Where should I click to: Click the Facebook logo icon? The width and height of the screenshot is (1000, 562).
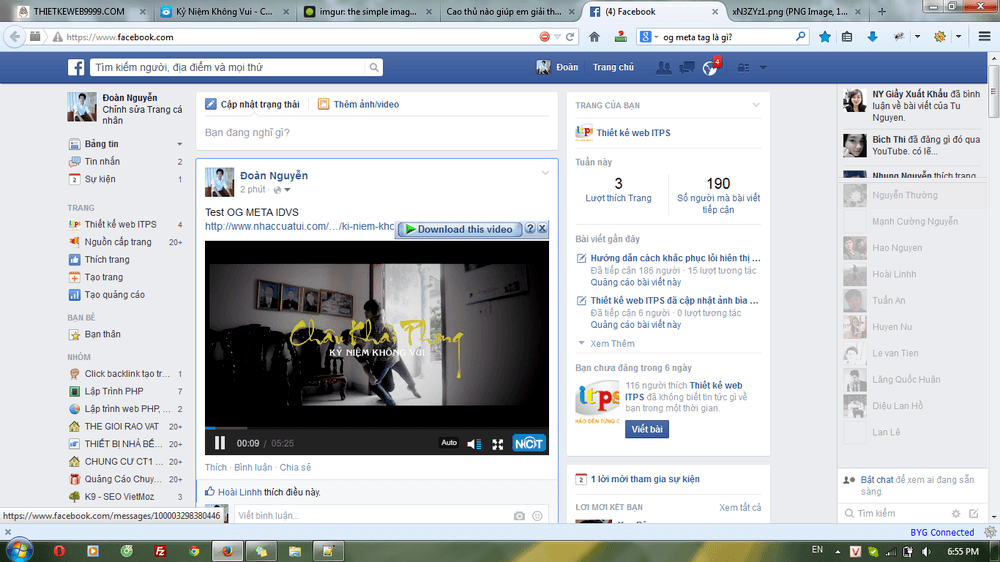tap(76, 67)
